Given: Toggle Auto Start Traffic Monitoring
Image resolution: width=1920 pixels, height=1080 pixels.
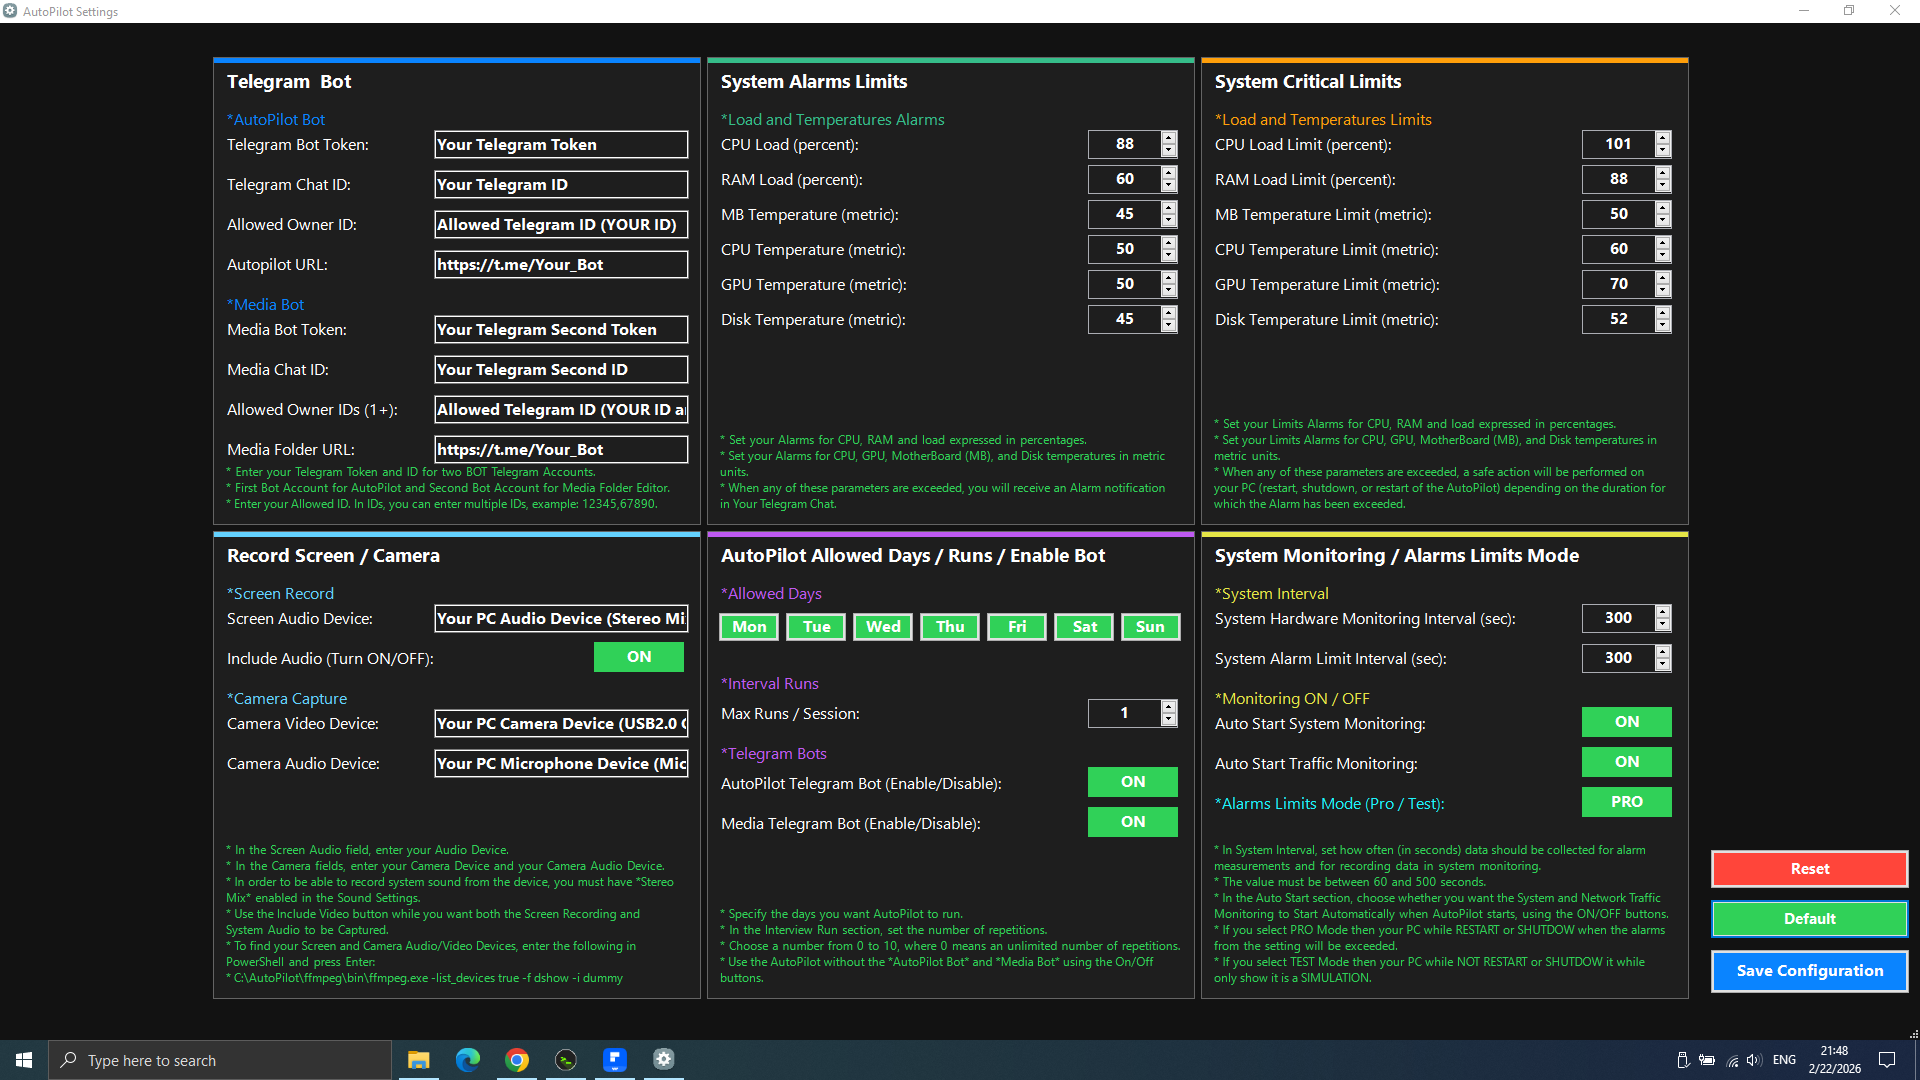Looking at the screenshot, I should pos(1626,762).
